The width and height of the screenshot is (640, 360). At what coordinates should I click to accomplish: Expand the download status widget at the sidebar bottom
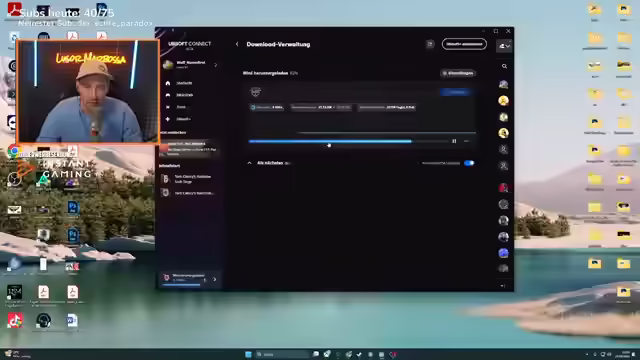pyautogui.click(x=215, y=280)
